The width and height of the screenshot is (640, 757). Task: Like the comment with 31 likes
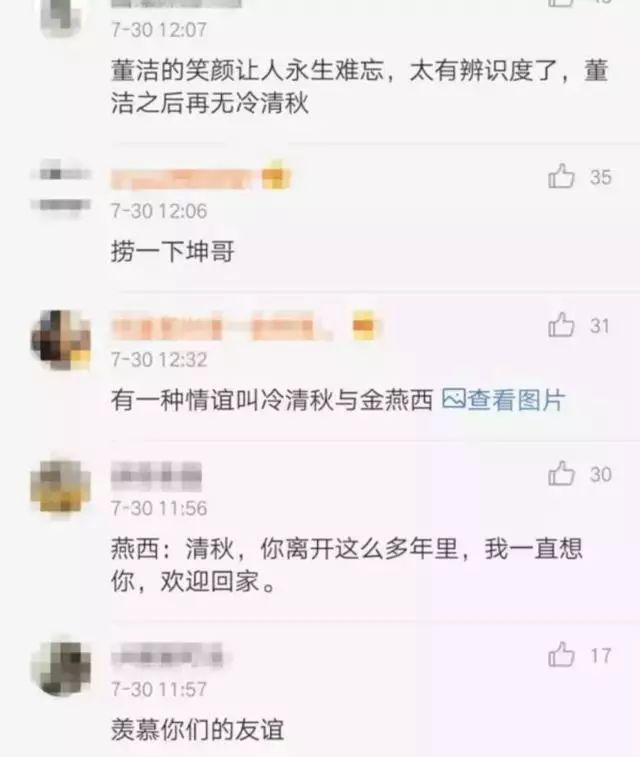[561, 324]
